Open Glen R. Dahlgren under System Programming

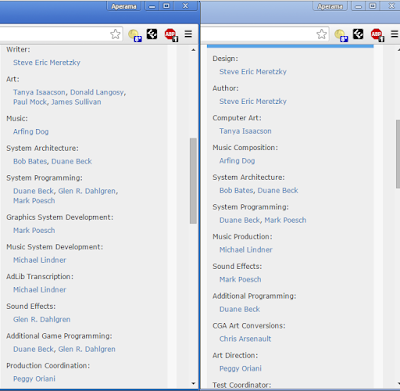pos(87,191)
